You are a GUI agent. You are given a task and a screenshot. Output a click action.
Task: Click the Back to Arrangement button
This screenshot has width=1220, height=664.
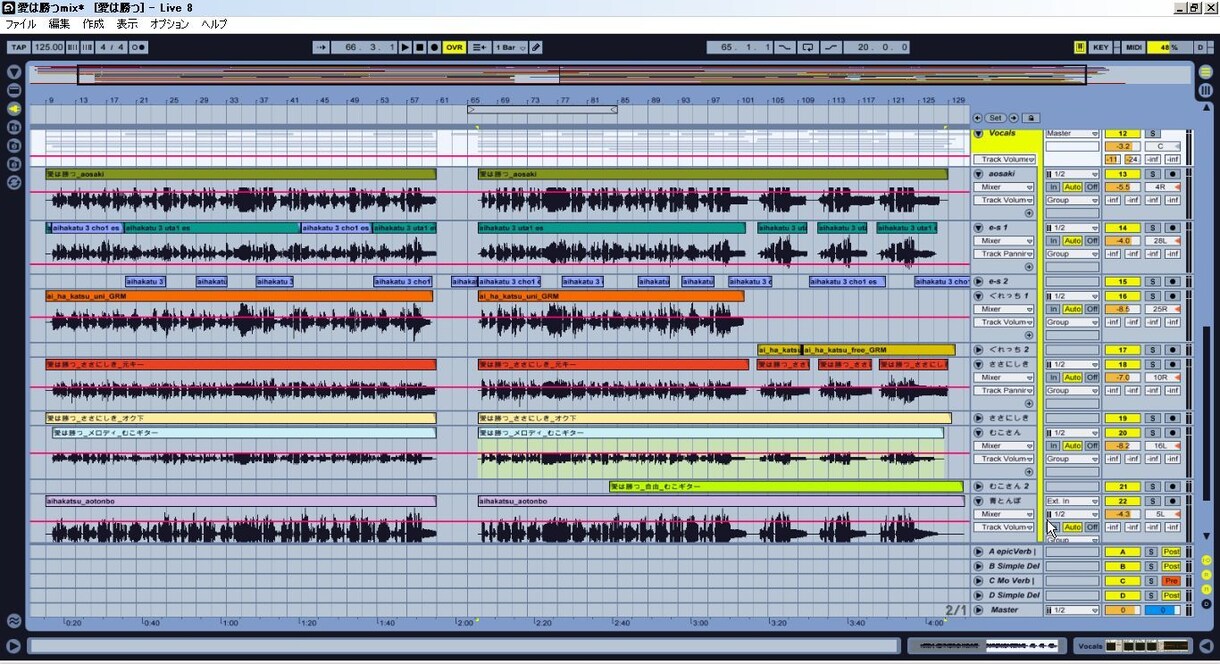tap(479, 47)
